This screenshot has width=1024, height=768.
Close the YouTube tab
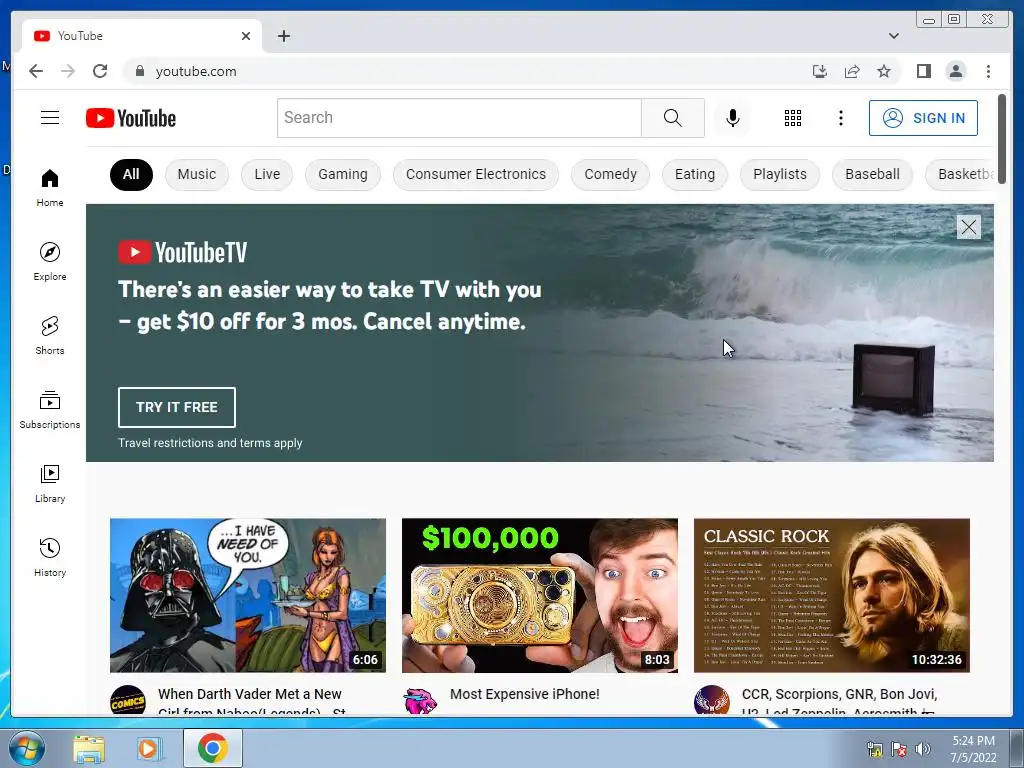point(246,36)
